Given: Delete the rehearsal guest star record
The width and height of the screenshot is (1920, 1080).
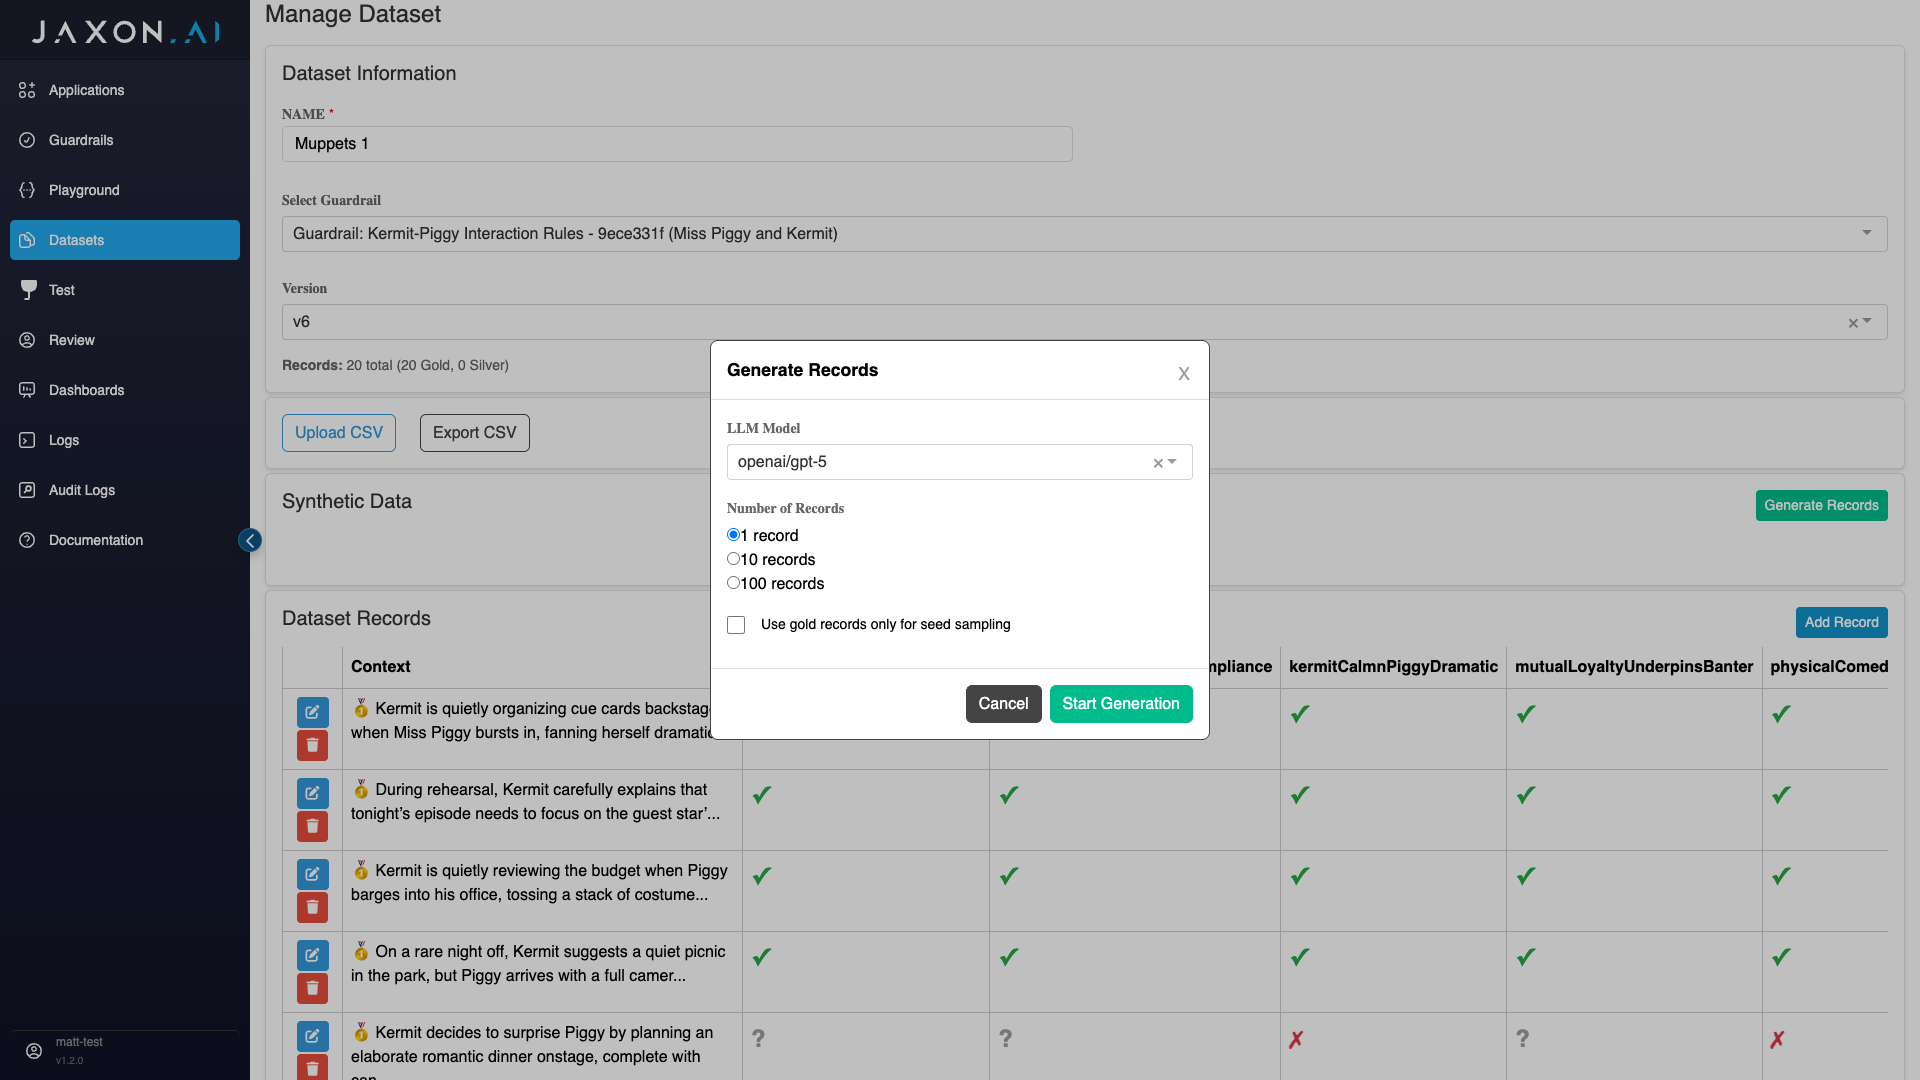Looking at the screenshot, I should [x=312, y=826].
